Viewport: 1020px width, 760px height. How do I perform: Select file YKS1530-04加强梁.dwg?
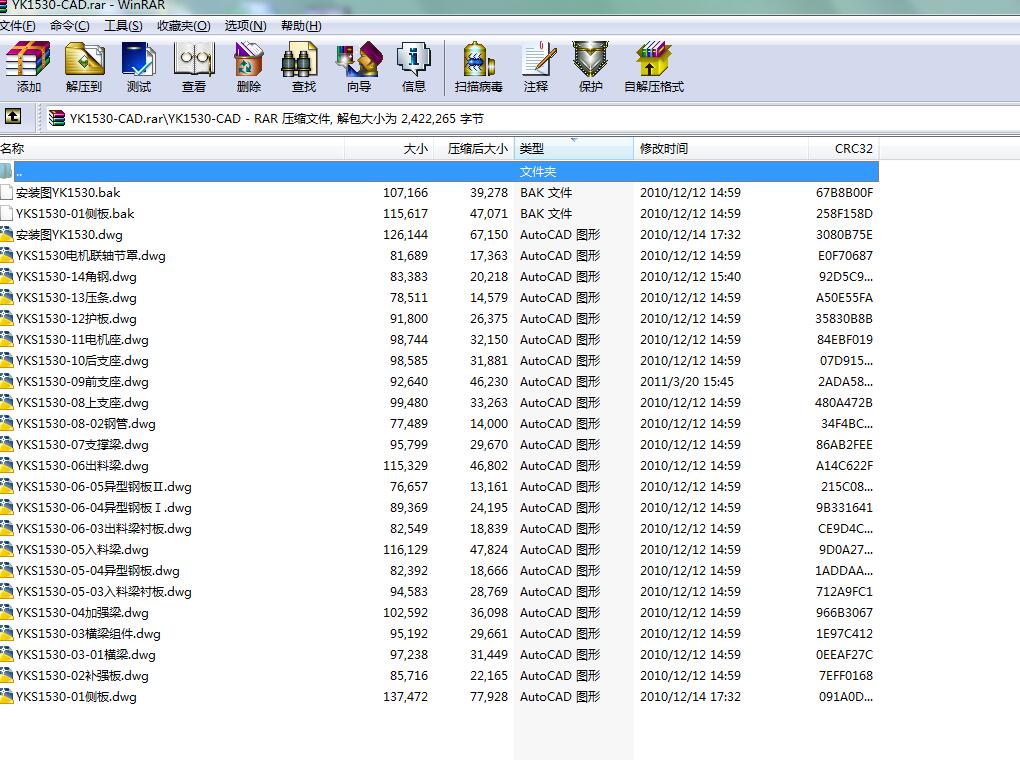(x=82, y=612)
